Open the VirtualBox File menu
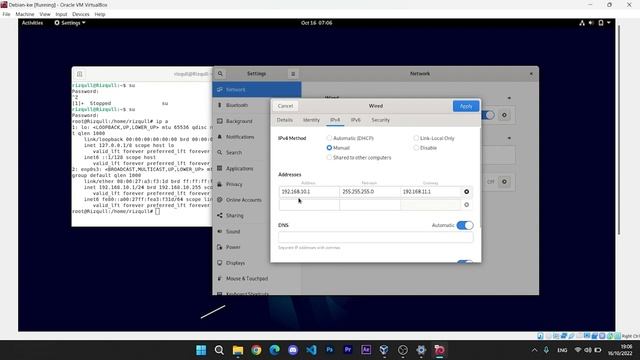The width and height of the screenshot is (640, 360). (x=6, y=14)
